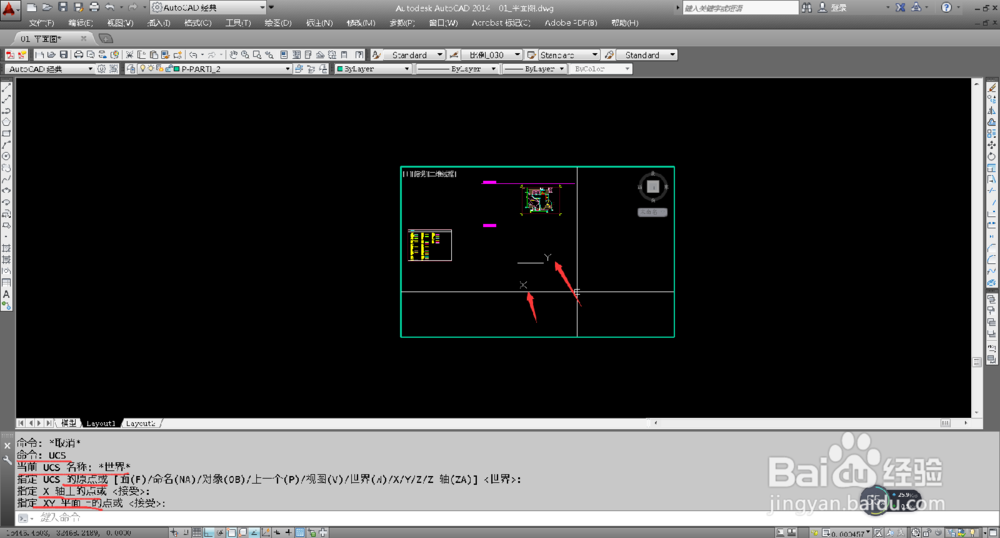Viewport: 1000px width, 538px height.
Task: Select the Multiline Text A tool in draw toolbar
Action: tap(6, 294)
